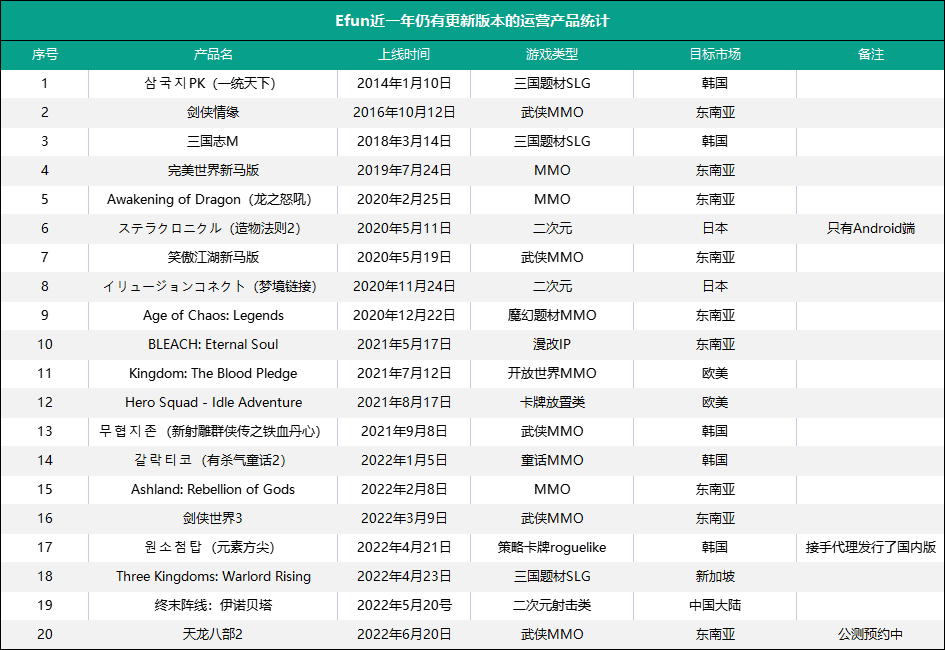Click the 公测预约中 remark cell
This screenshot has height=650, width=945.
[x=870, y=634]
